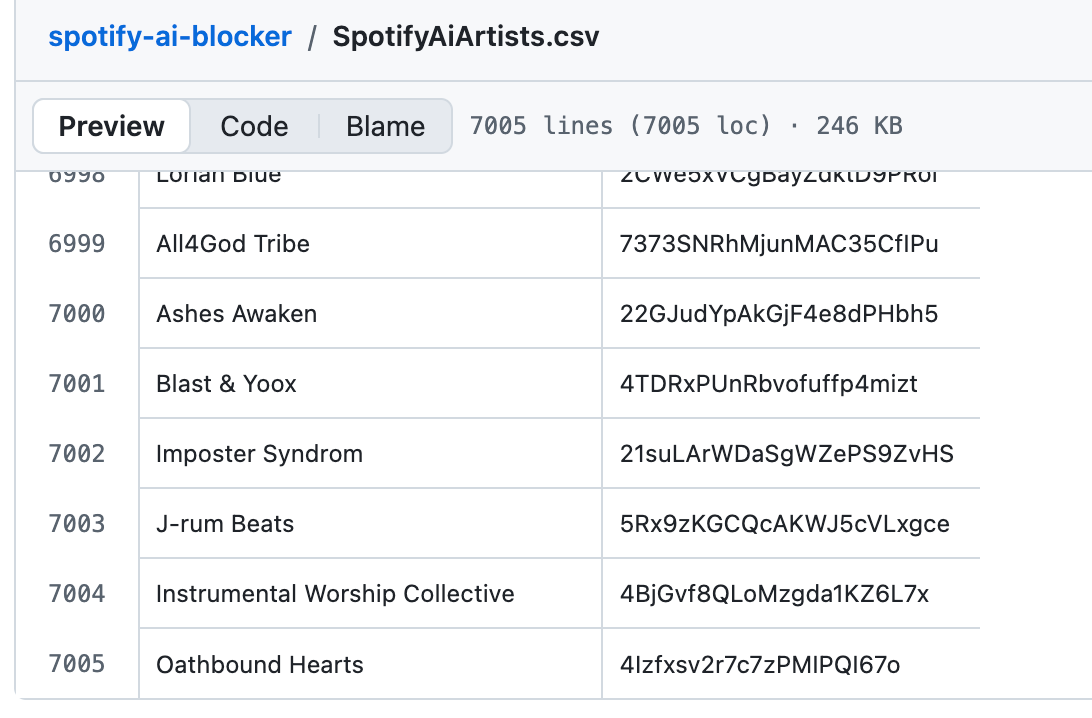The height and width of the screenshot is (718, 1092).
Task: Open the spotify-ai-blocker repository link
Action: coord(170,36)
